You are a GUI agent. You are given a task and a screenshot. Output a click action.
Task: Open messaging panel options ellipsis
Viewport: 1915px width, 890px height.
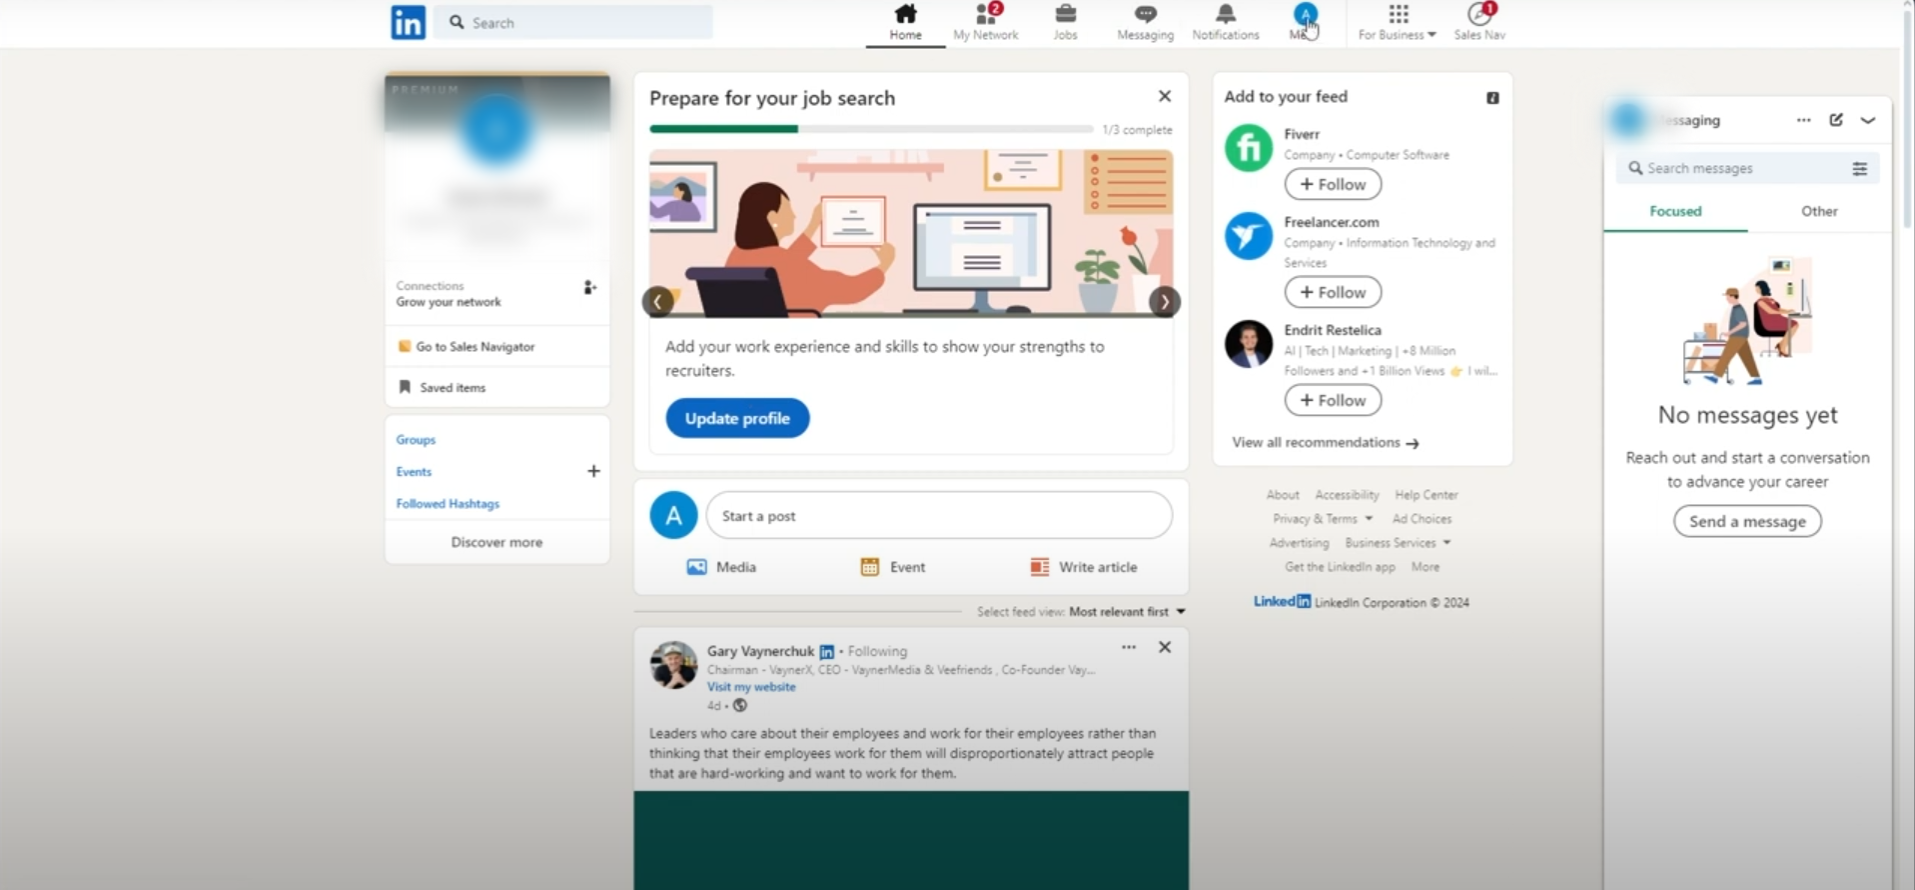[1803, 120]
